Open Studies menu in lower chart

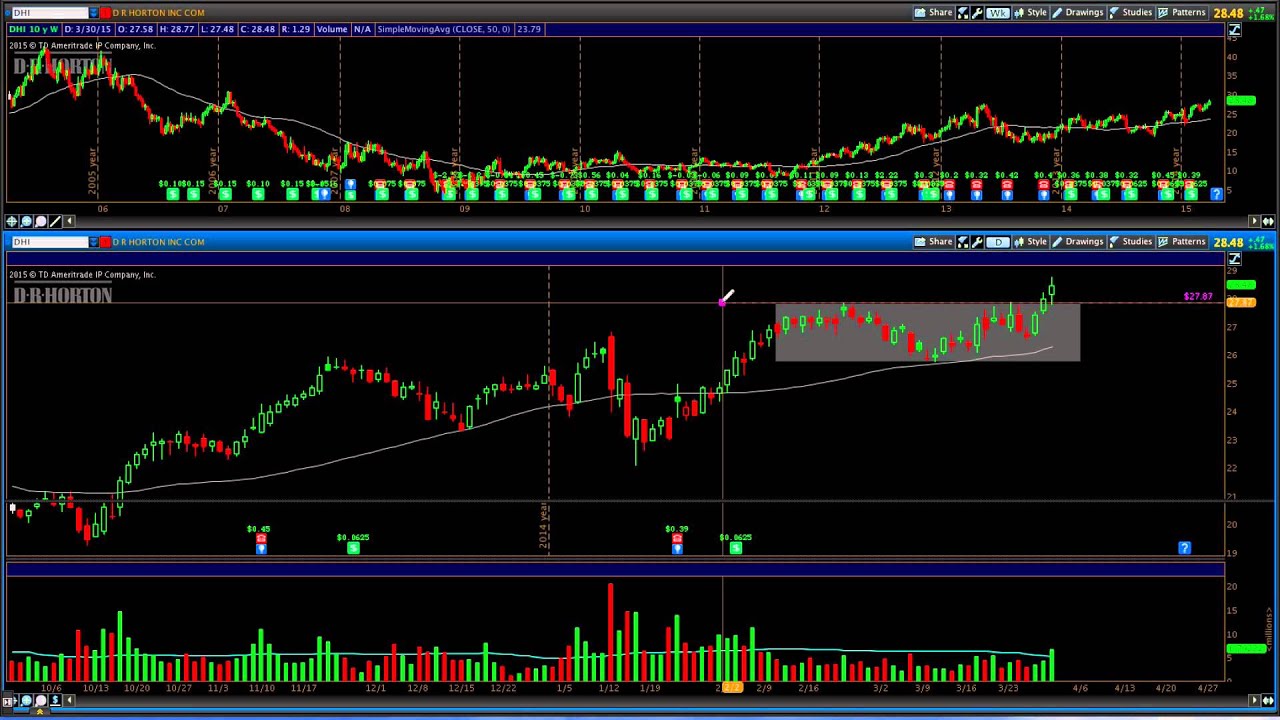[1130, 242]
